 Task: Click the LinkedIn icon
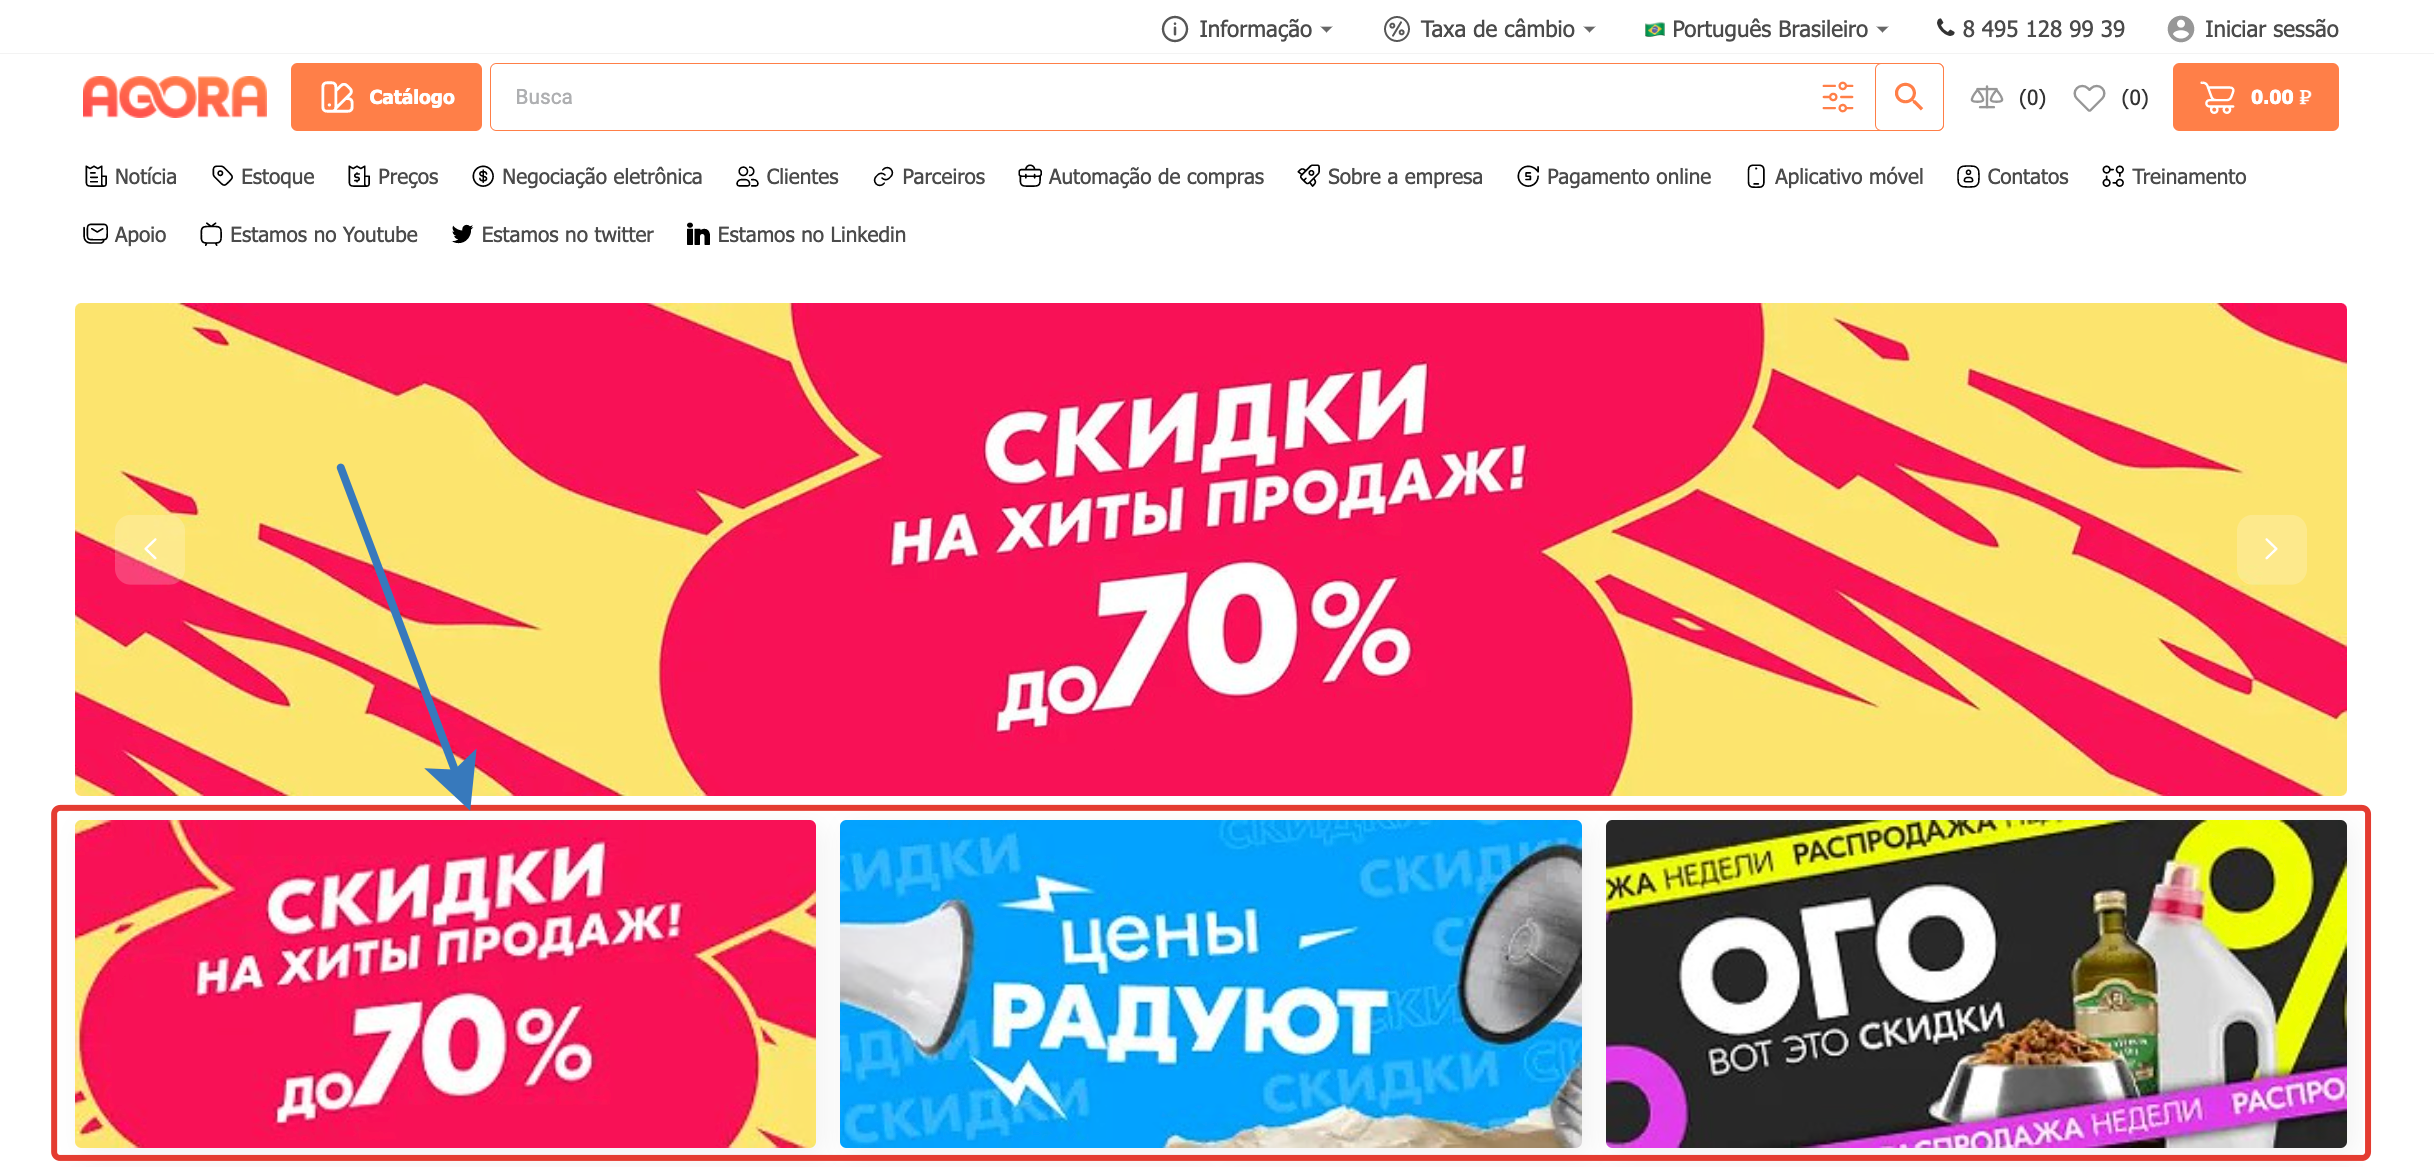tap(698, 234)
